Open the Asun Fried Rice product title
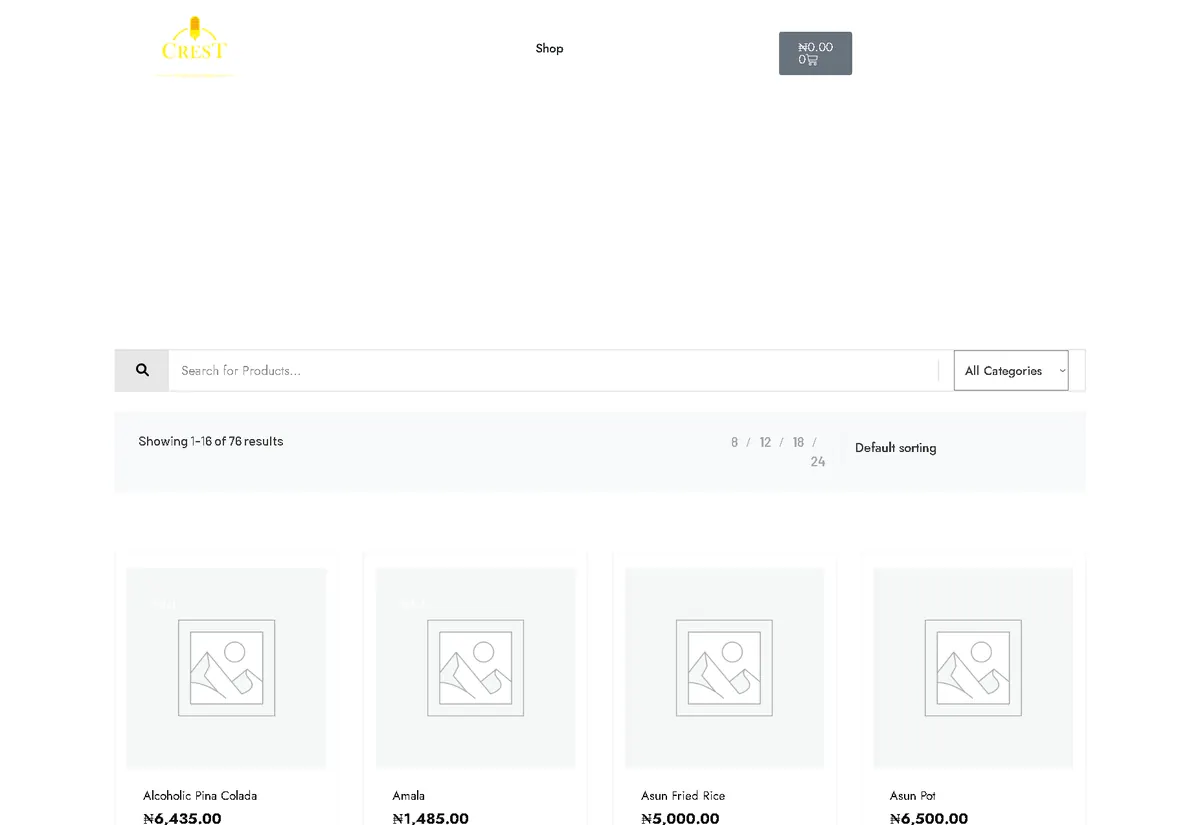 pyautogui.click(x=683, y=796)
